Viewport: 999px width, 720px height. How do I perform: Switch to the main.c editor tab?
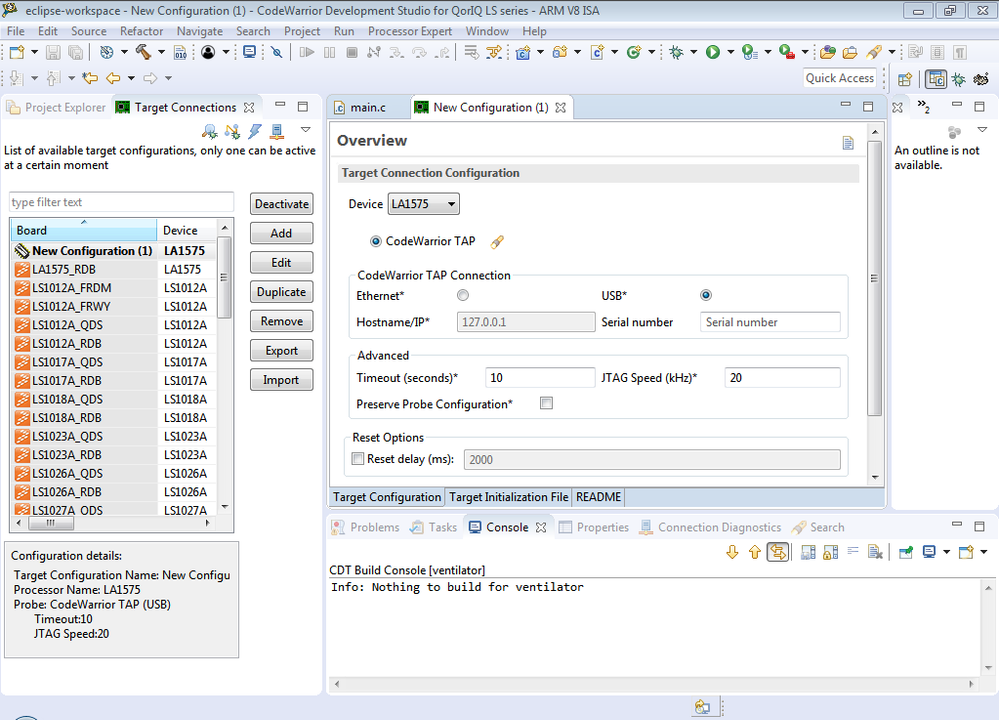coord(368,108)
